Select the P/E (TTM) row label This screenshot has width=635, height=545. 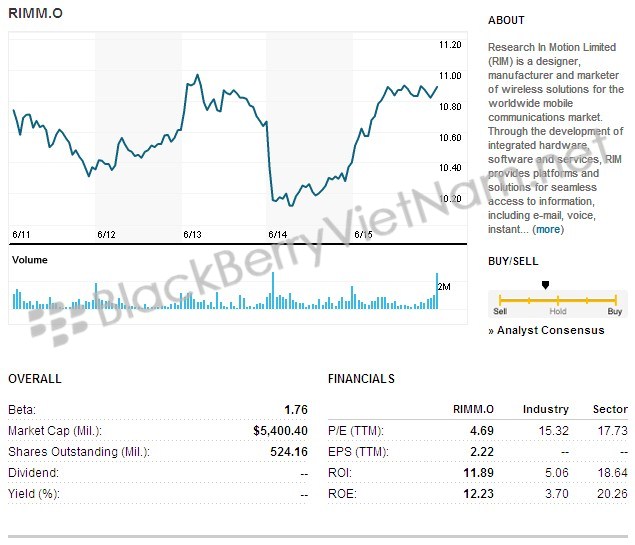tap(356, 431)
